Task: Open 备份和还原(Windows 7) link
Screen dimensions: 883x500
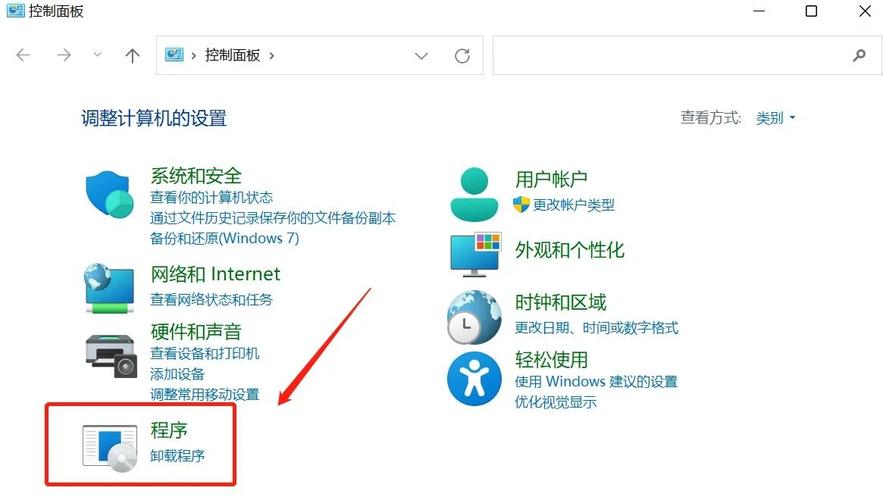Action: (x=224, y=238)
